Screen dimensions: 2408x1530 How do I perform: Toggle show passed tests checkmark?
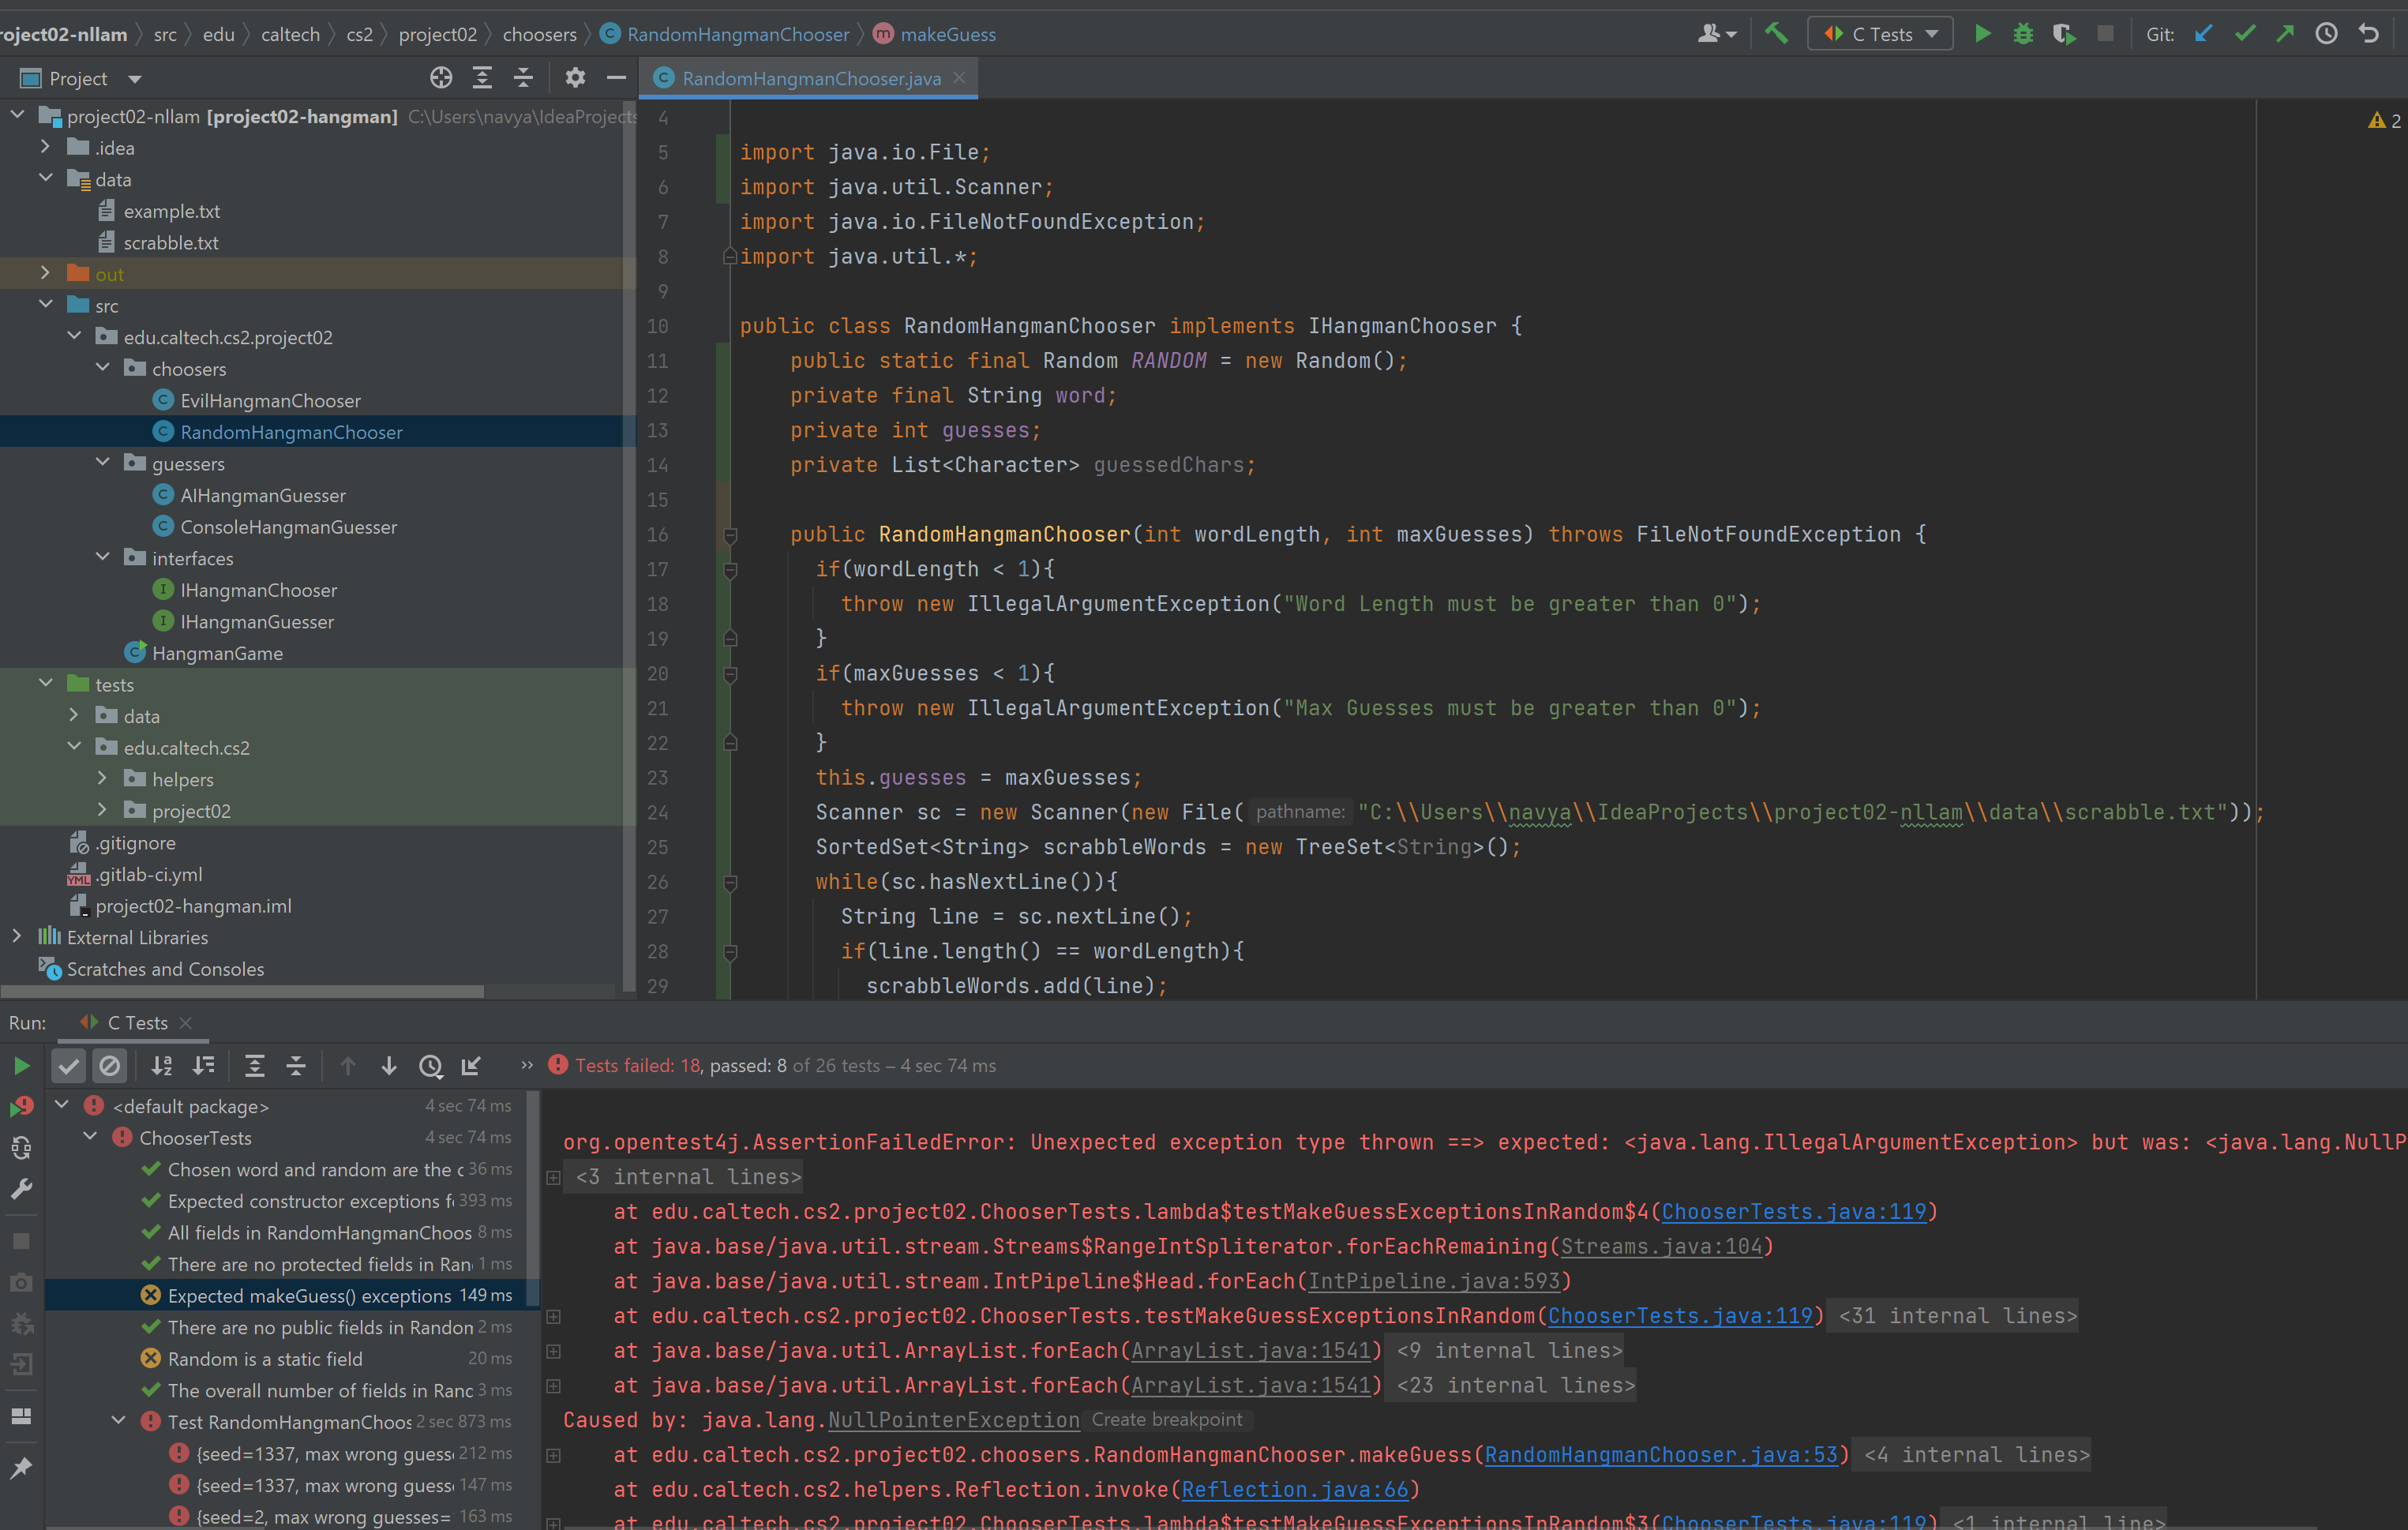click(x=68, y=1066)
